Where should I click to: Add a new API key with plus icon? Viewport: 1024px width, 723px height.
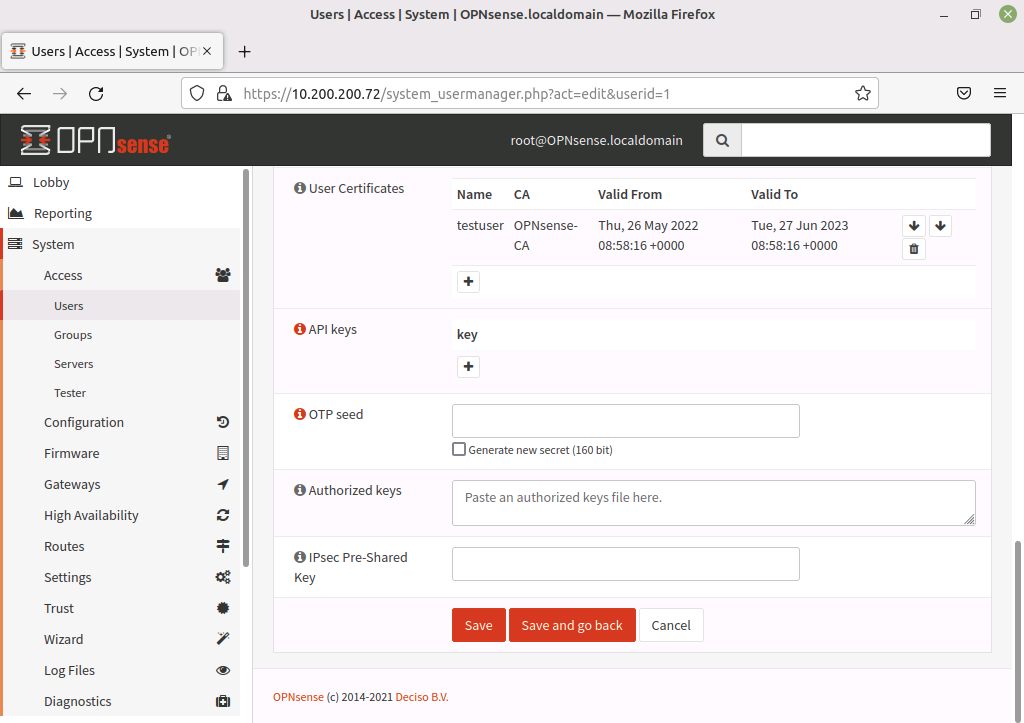[x=468, y=367]
